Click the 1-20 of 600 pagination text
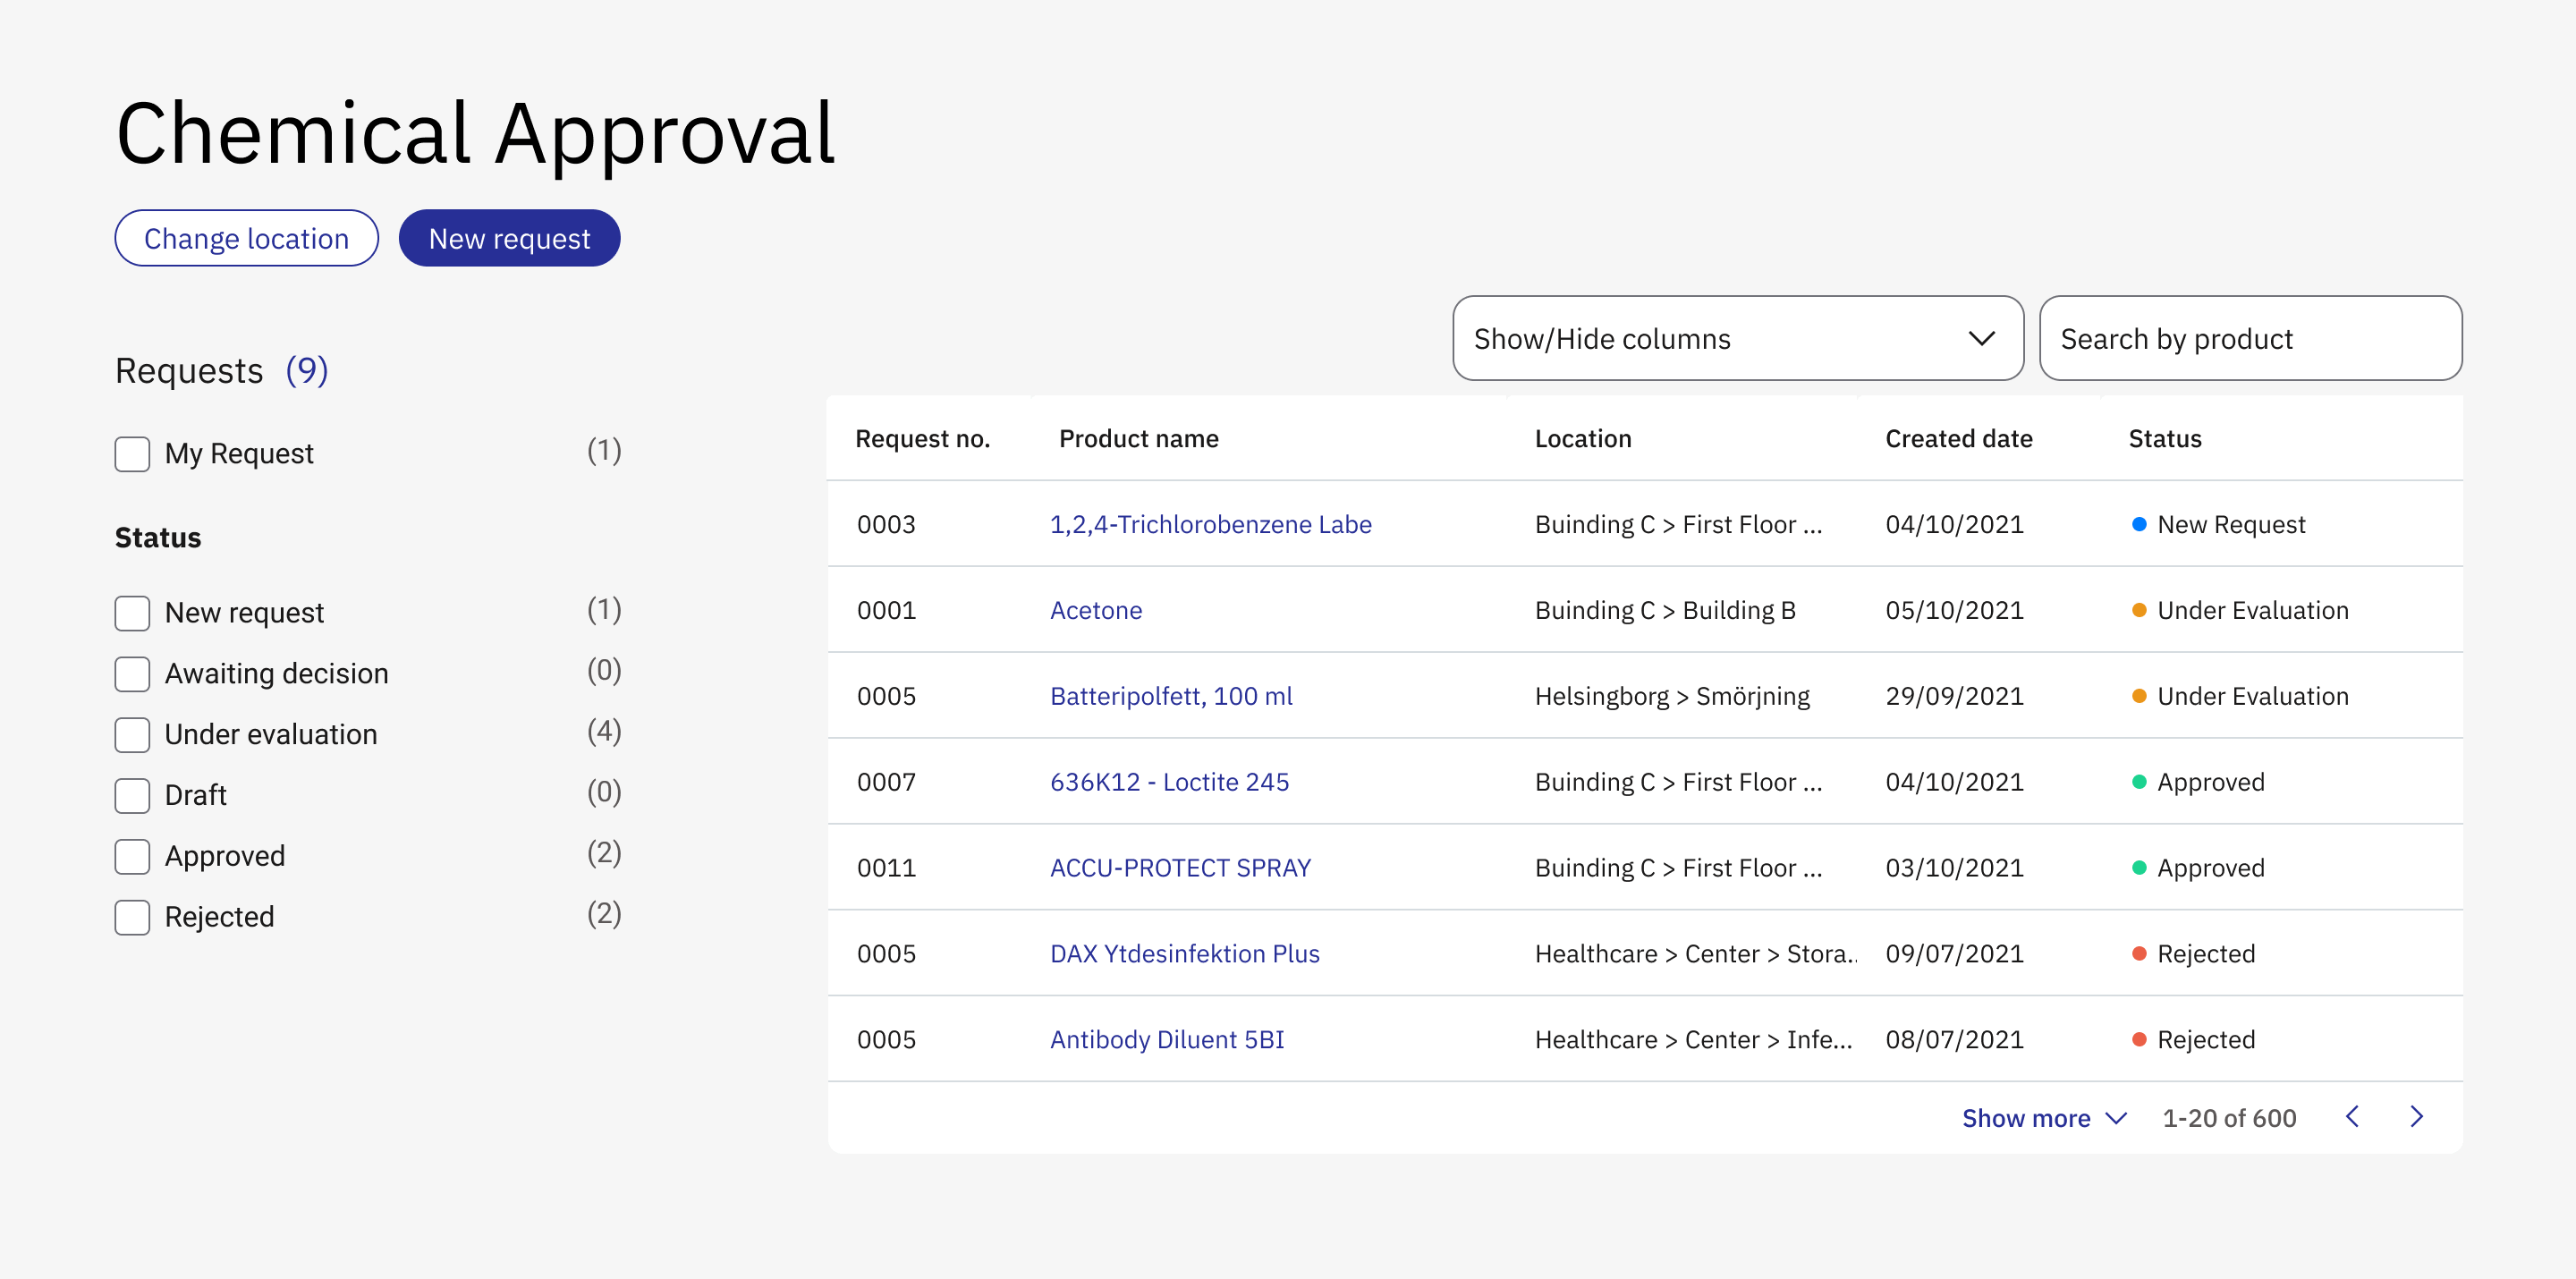 (2229, 1118)
